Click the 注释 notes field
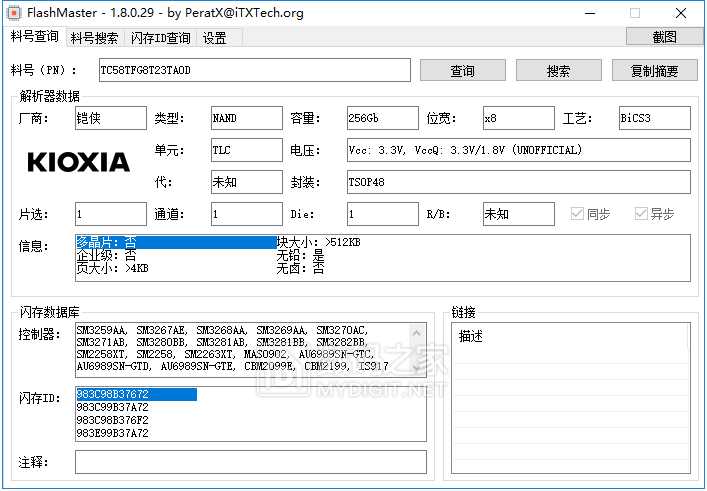The width and height of the screenshot is (707, 491). pyautogui.click(x=251, y=462)
